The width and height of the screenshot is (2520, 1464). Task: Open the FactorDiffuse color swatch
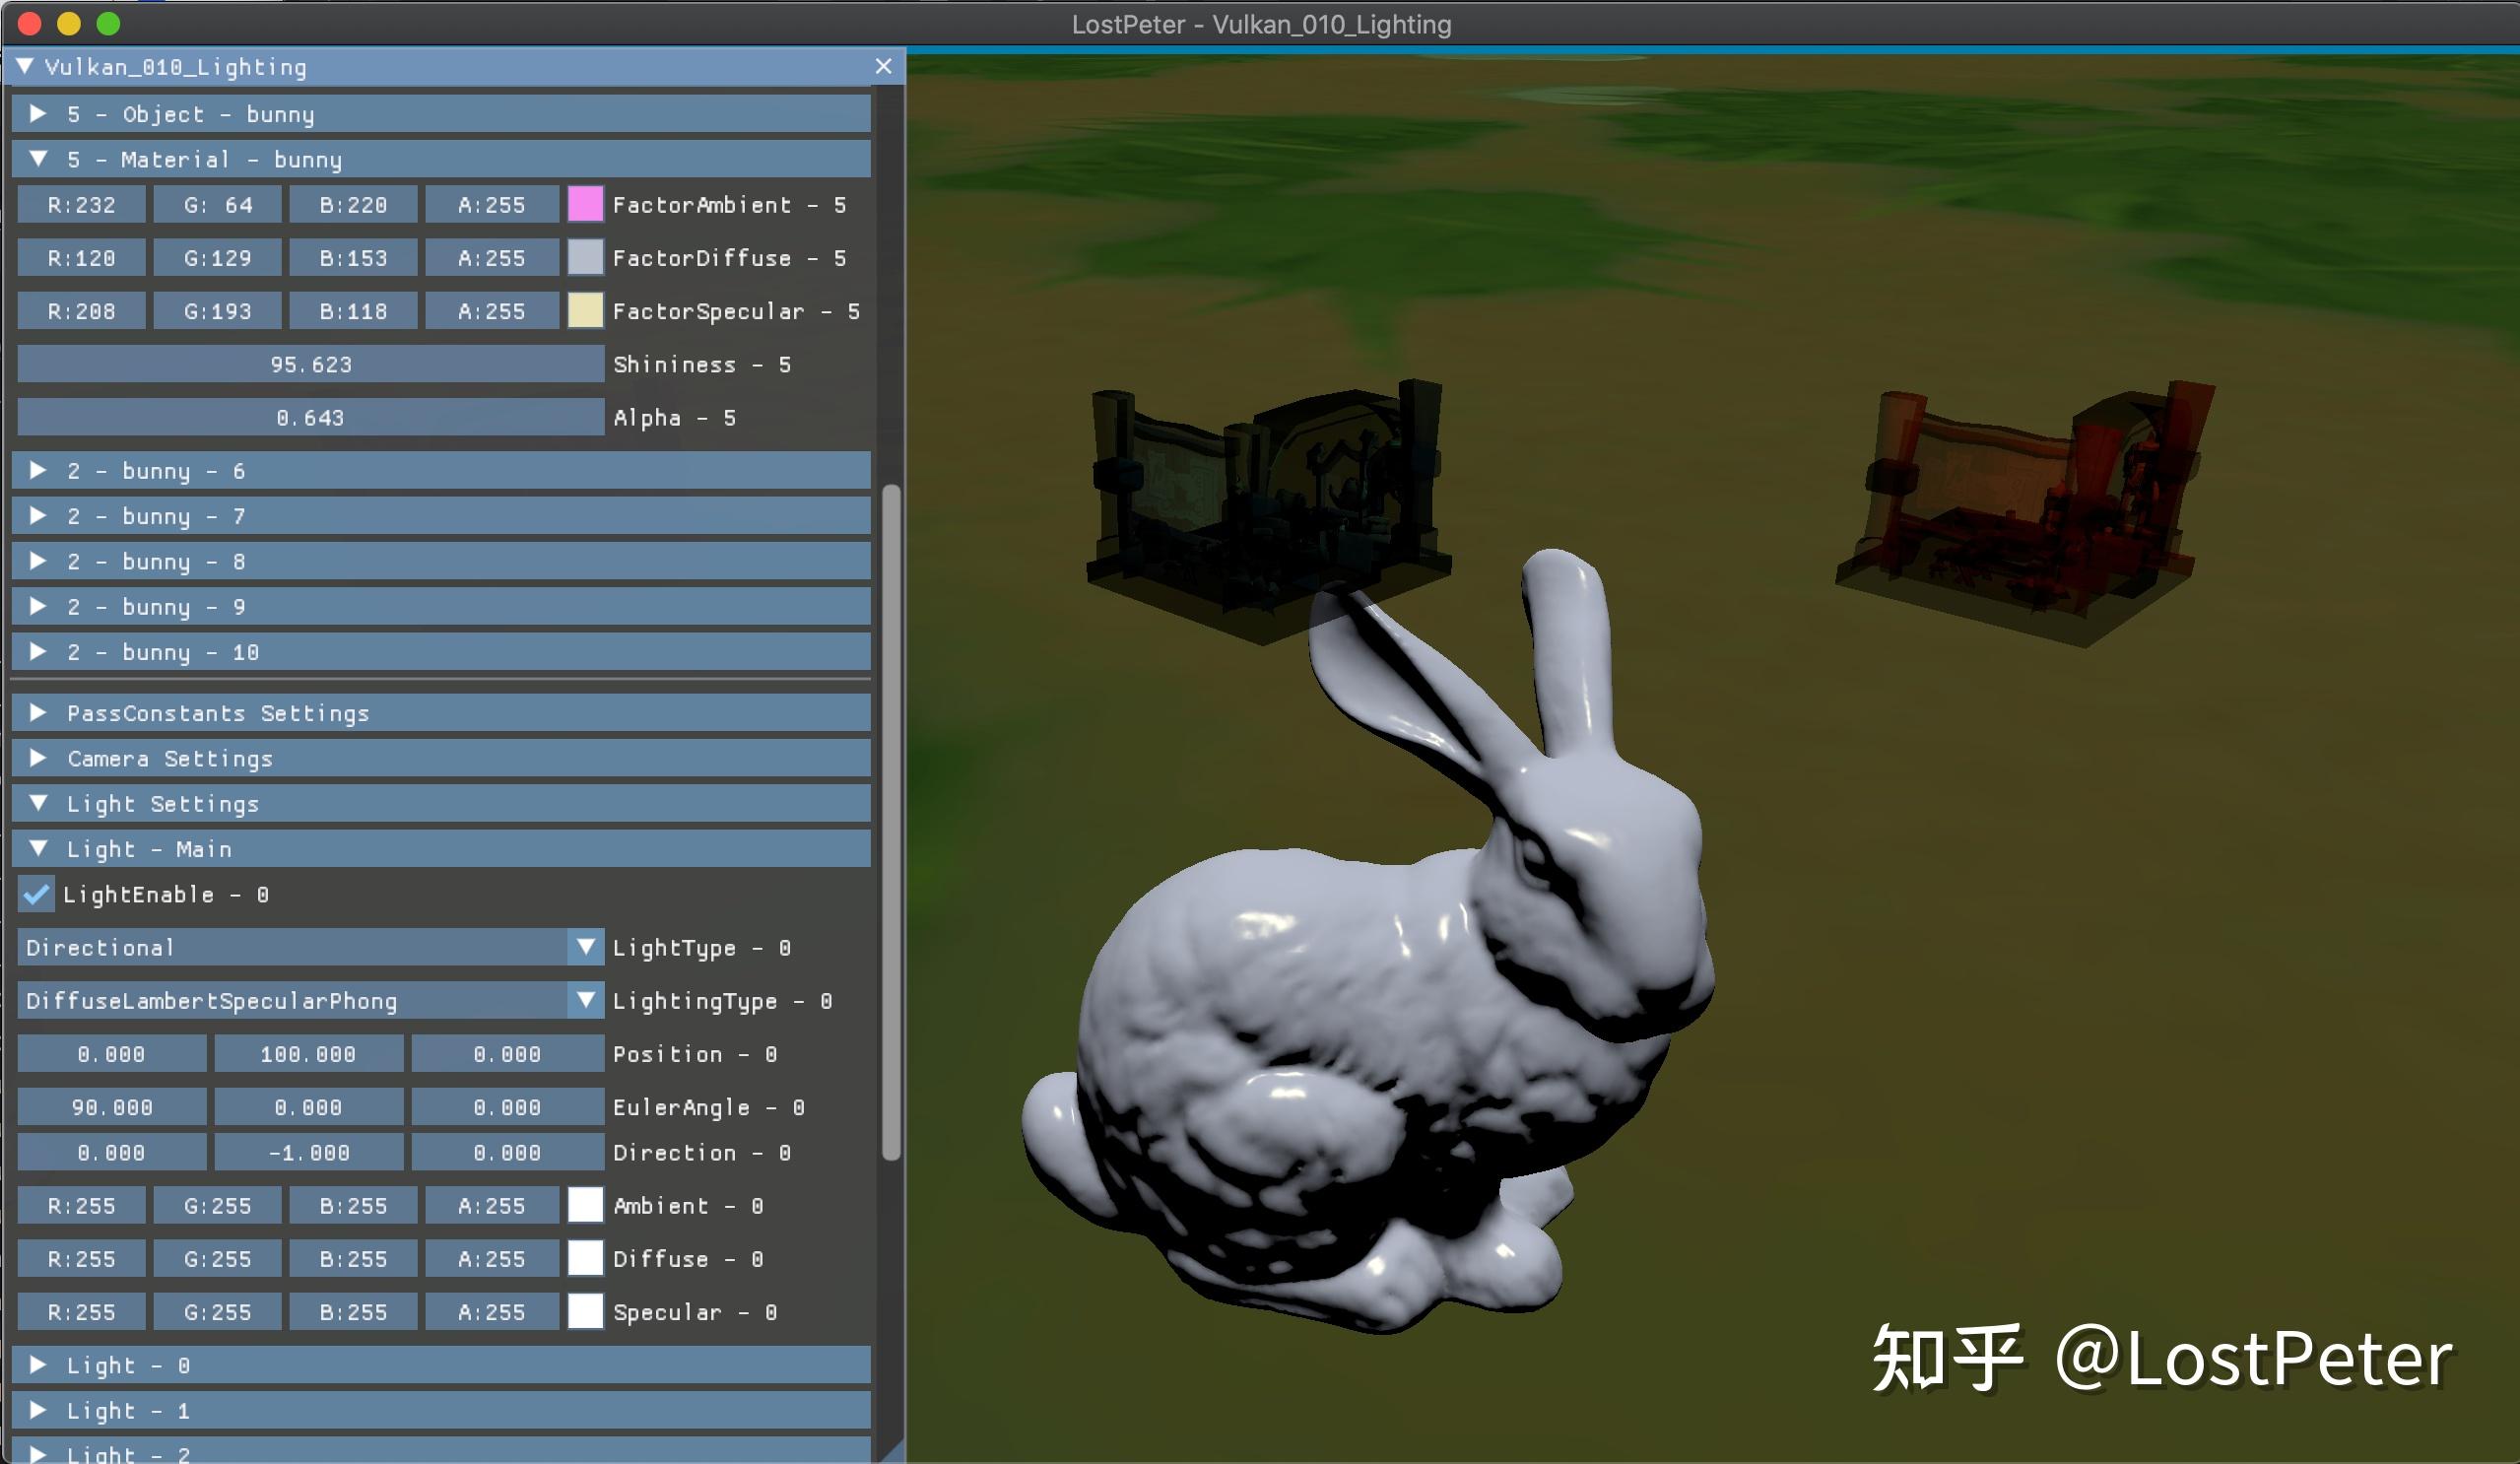[x=585, y=257]
